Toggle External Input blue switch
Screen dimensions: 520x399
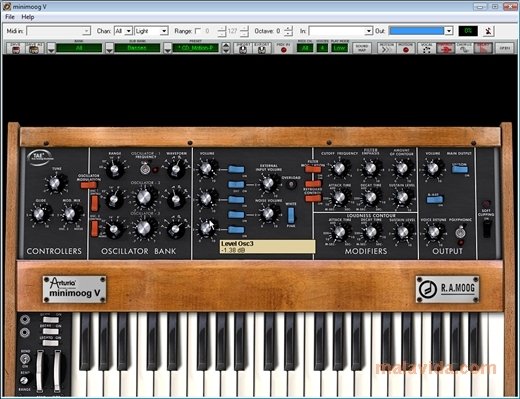[x=236, y=184]
